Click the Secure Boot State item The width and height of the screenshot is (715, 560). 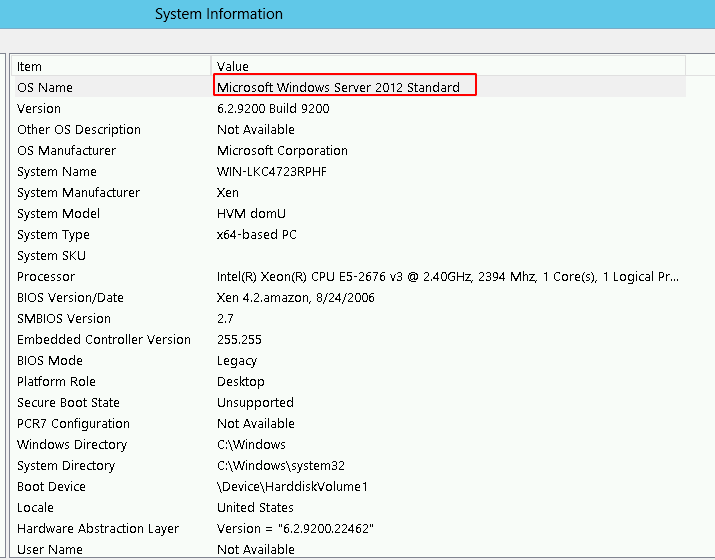[x=68, y=403]
